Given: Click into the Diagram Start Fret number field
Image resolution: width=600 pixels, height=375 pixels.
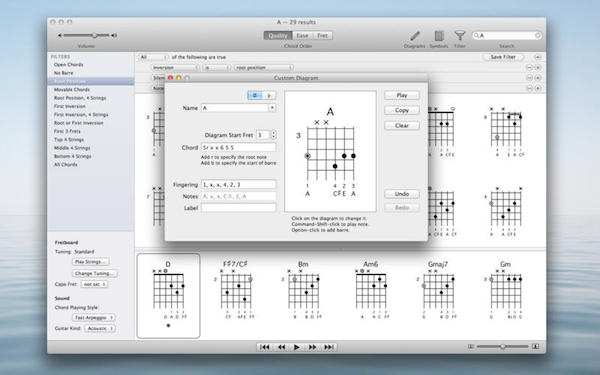Looking at the screenshot, I should 263,135.
